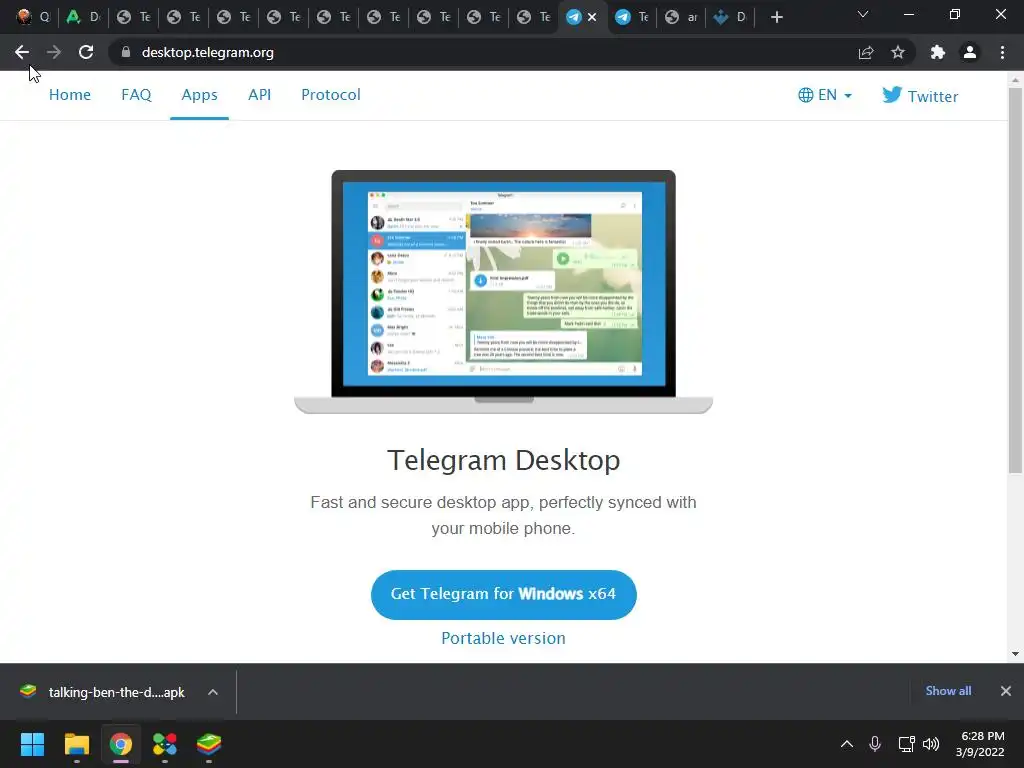Open the Chrome profile avatar

click(x=970, y=52)
